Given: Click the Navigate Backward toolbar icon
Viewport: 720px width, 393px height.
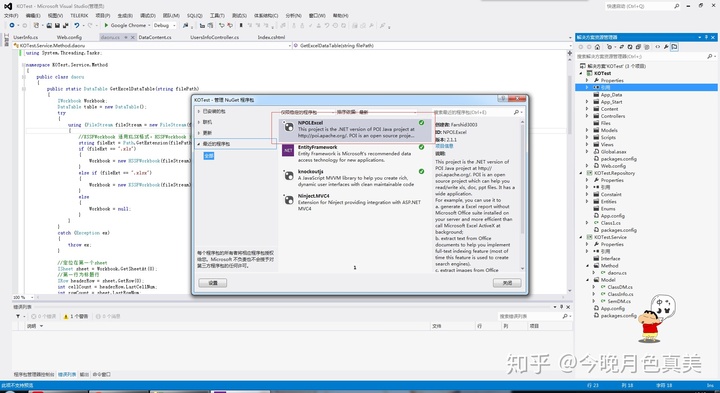Looking at the screenshot, I should pos(12,26).
